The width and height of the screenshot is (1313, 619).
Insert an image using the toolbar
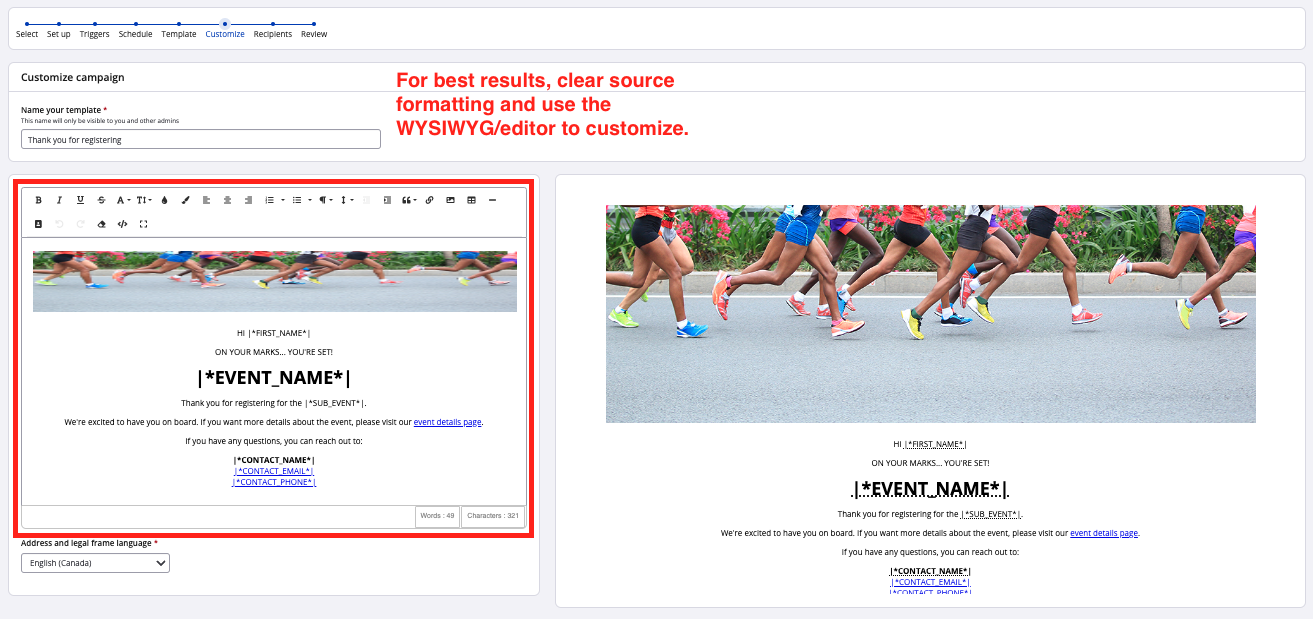point(450,200)
